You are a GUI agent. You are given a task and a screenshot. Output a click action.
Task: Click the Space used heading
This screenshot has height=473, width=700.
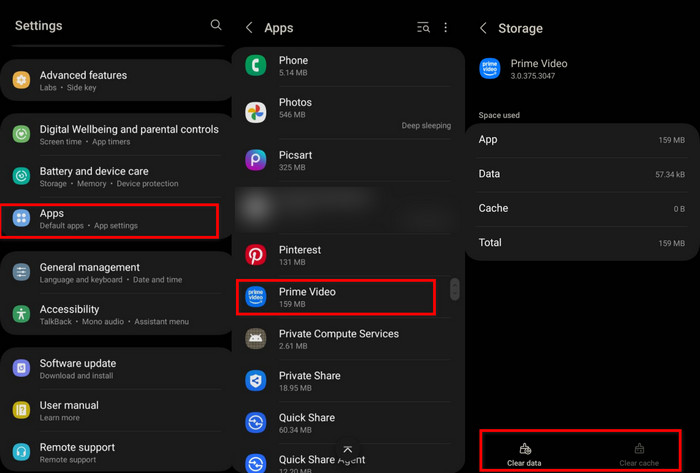point(499,115)
